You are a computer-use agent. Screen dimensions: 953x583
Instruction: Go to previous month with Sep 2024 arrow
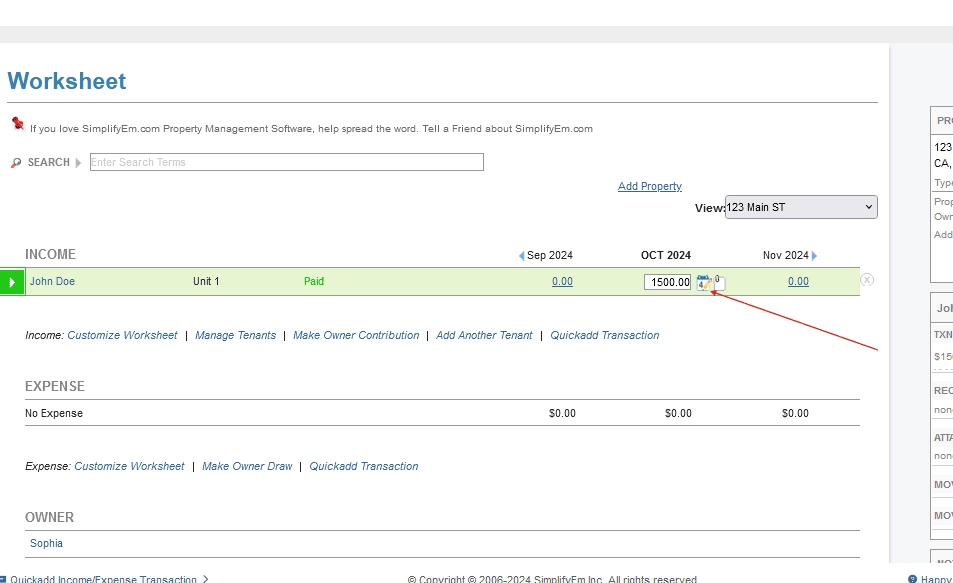point(521,256)
